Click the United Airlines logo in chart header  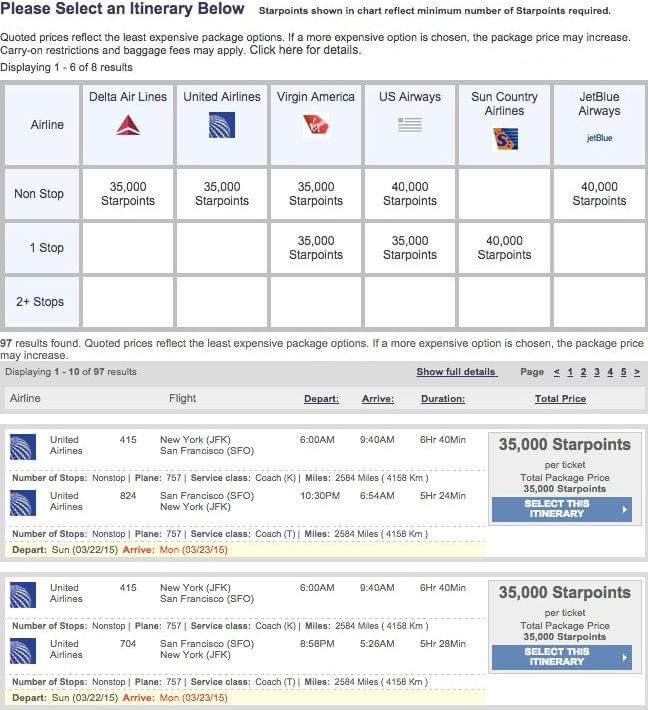point(222,125)
